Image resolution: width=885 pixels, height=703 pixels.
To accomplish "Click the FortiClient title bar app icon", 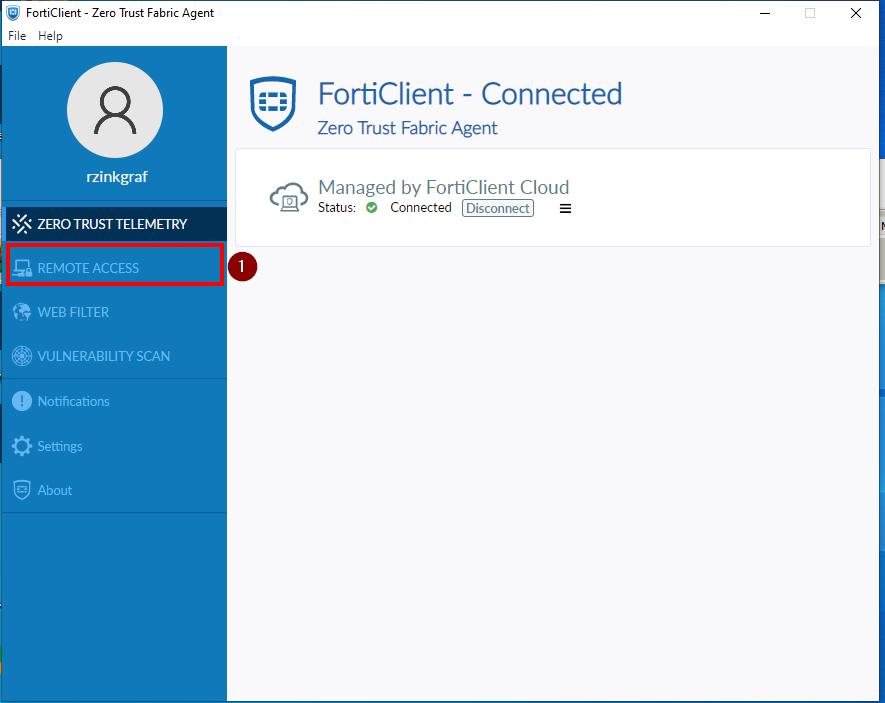I will (x=13, y=13).
